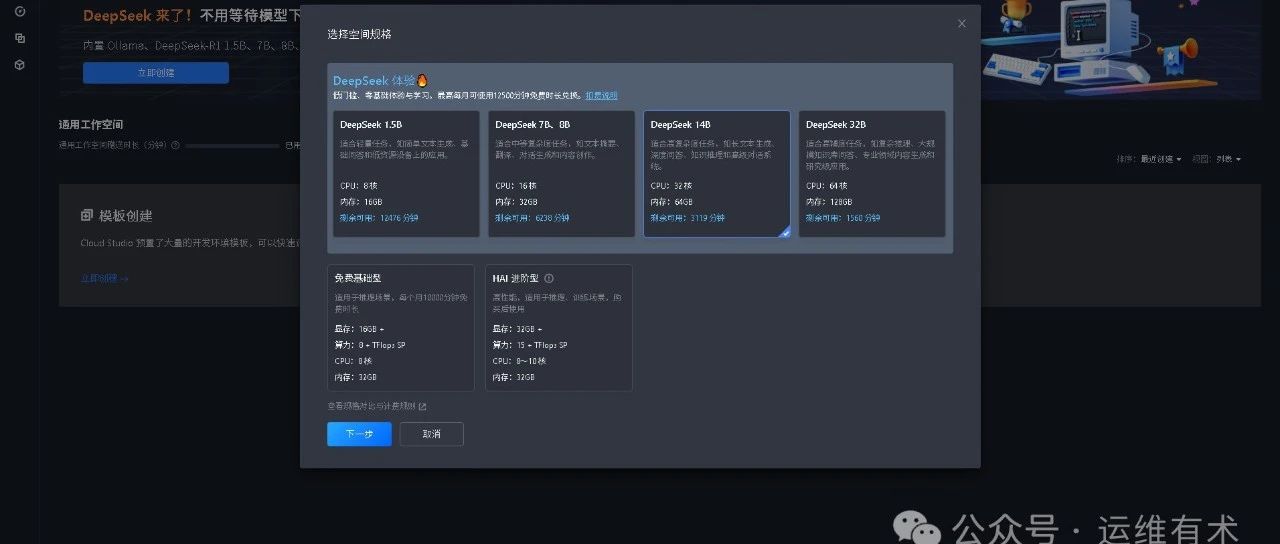
Task: Select the DeepSeek 1.5B spec card
Action: point(406,174)
